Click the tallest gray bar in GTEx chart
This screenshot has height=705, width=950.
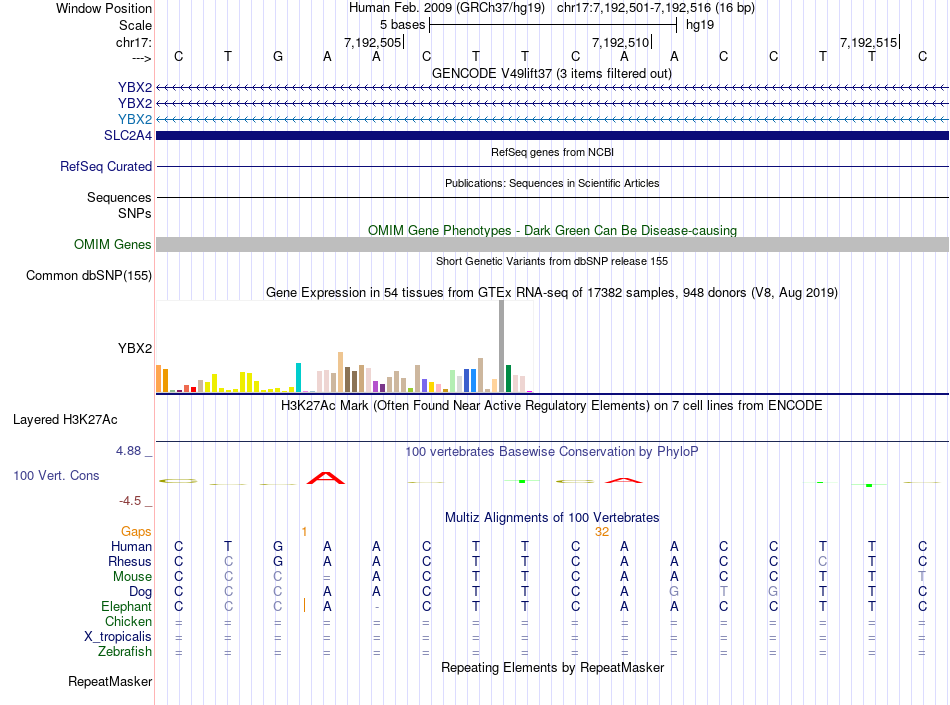502,346
